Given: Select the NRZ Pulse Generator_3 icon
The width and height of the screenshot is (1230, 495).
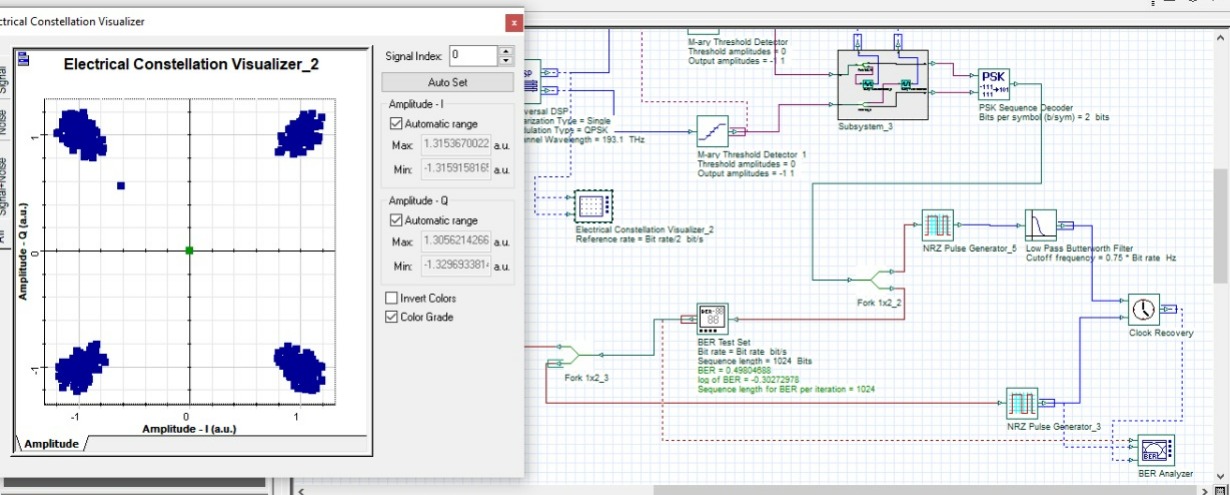Looking at the screenshot, I should point(1022,404).
